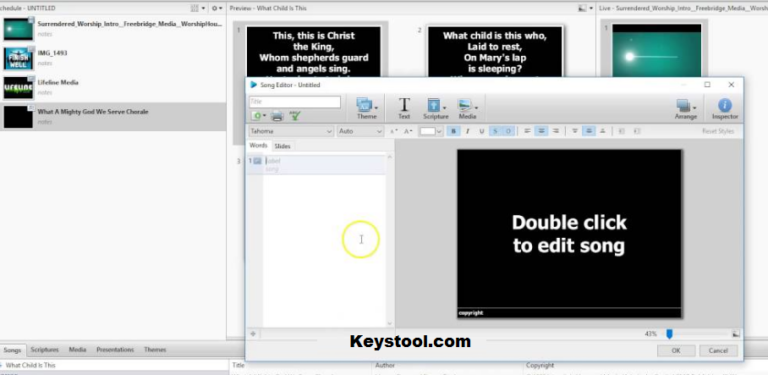Click the zoom slider handle at 43%
This screenshot has width=768, height=375.
point(669,334)
